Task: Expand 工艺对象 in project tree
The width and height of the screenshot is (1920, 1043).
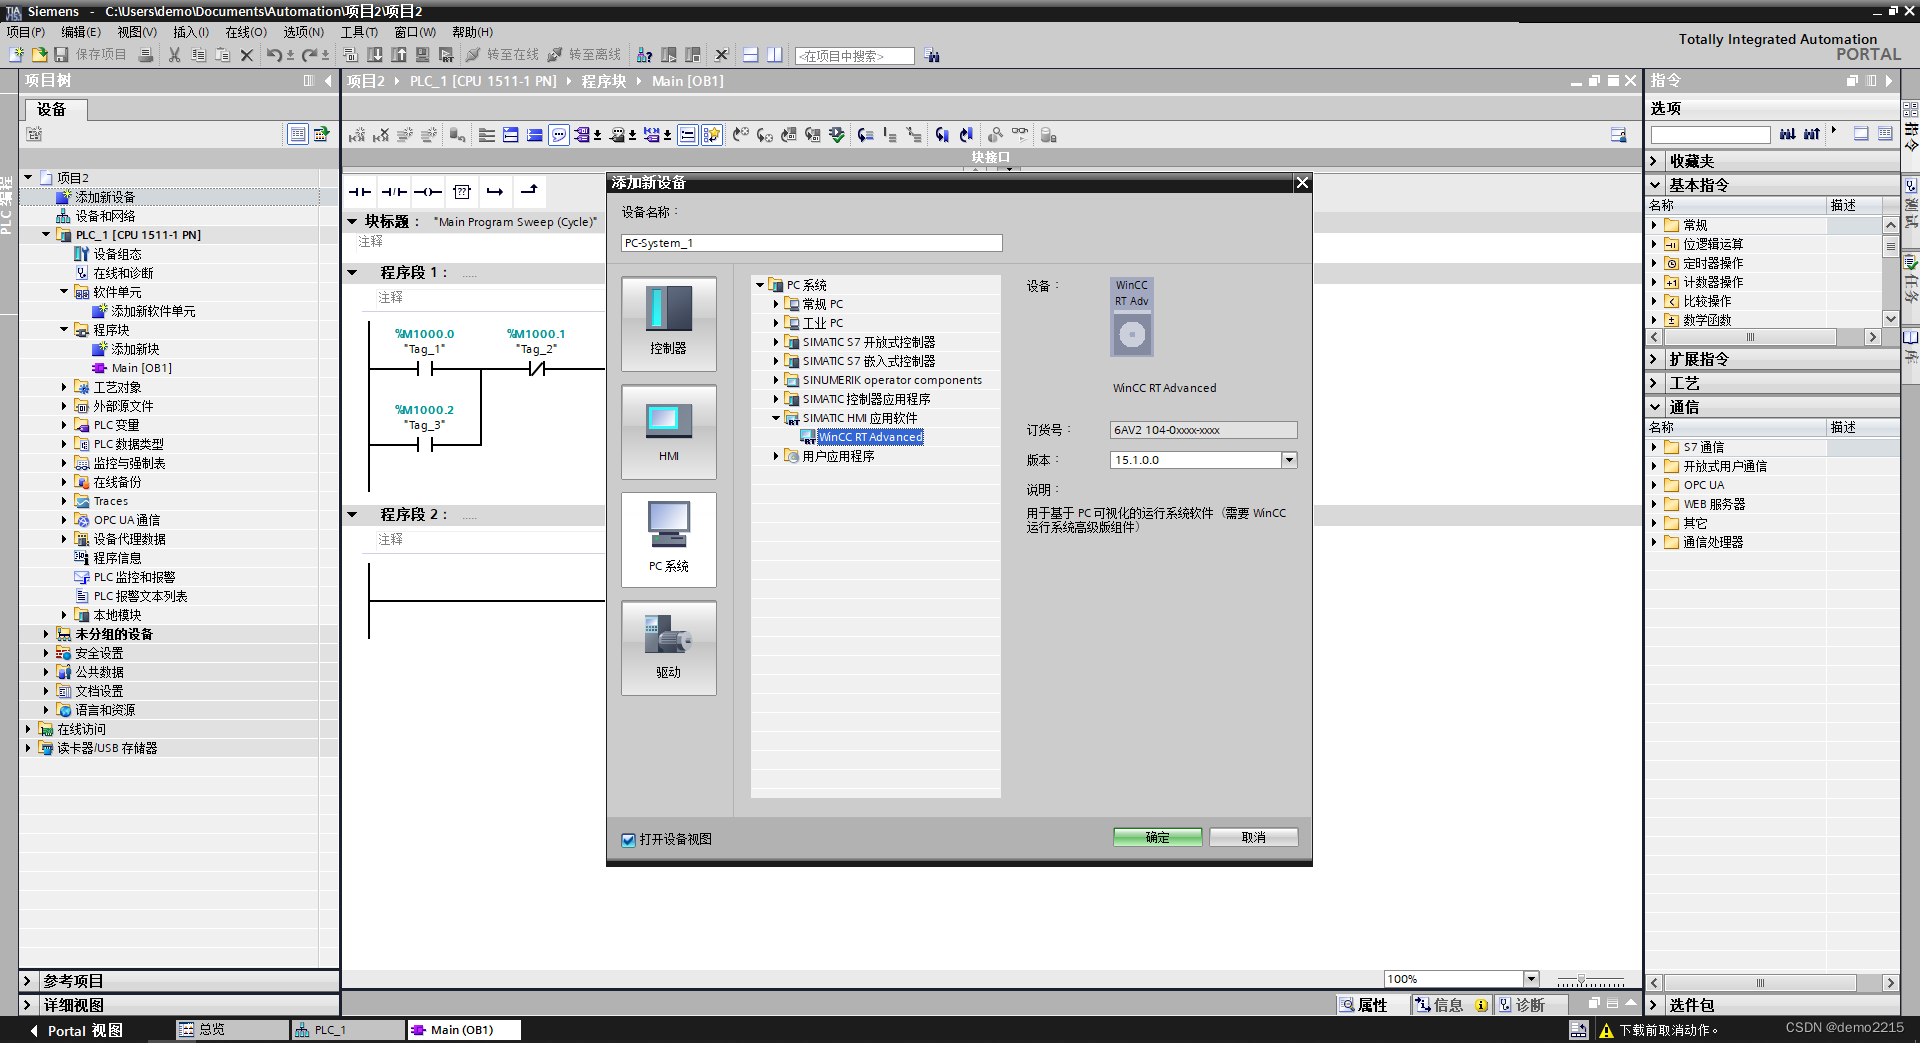Action: [64, 387]
